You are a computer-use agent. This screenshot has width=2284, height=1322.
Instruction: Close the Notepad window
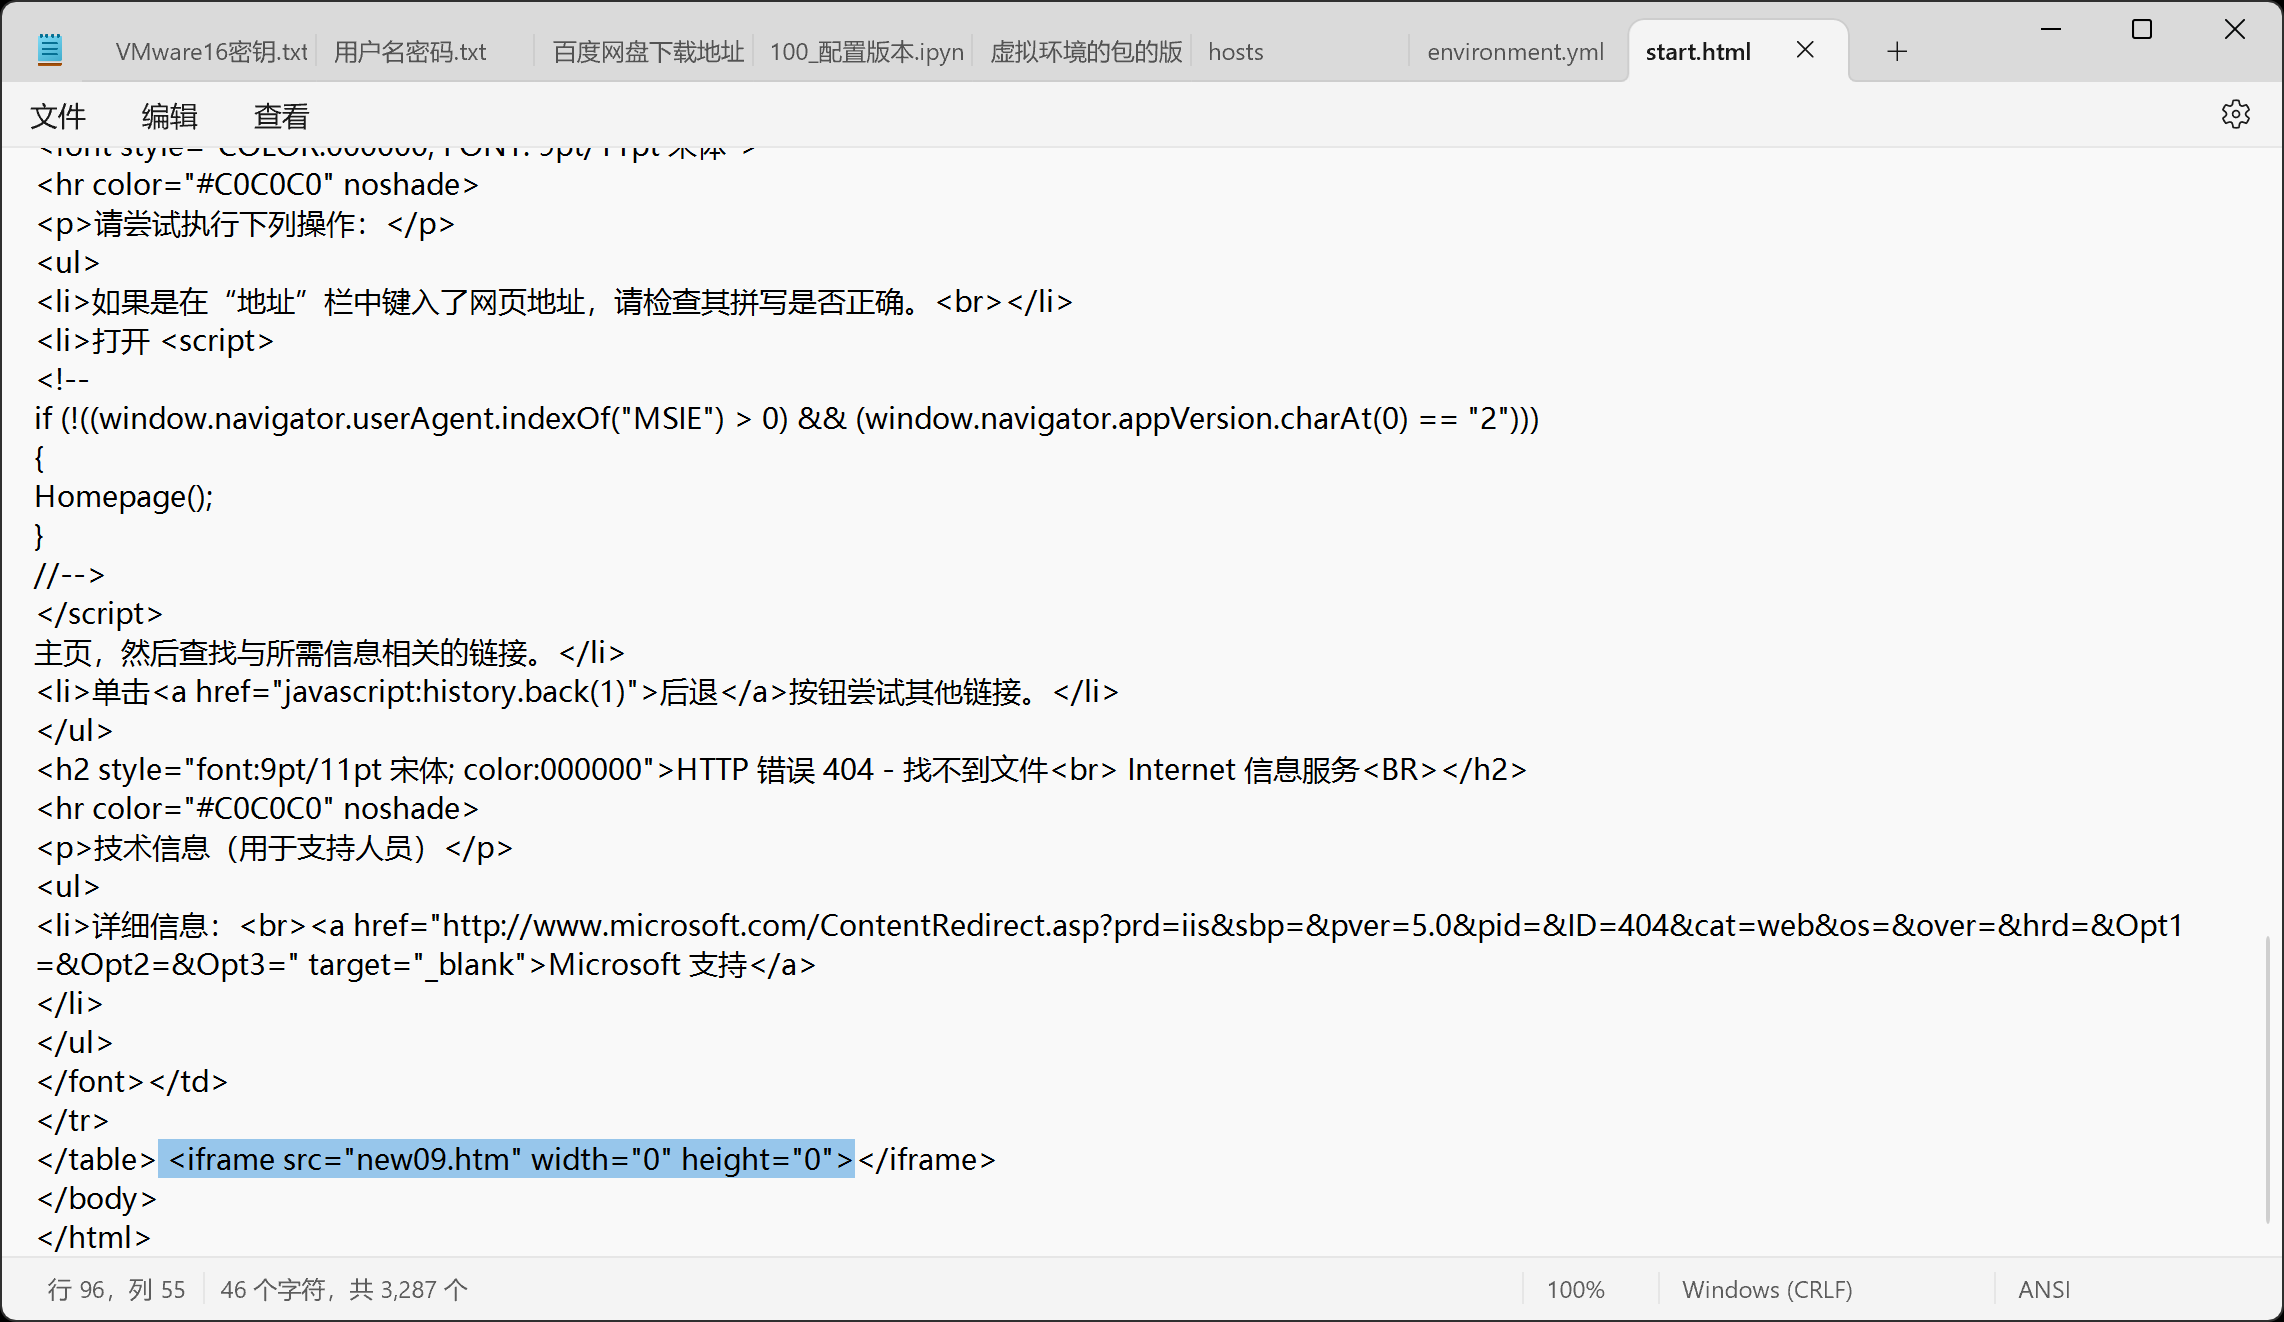click(2235, 29)
